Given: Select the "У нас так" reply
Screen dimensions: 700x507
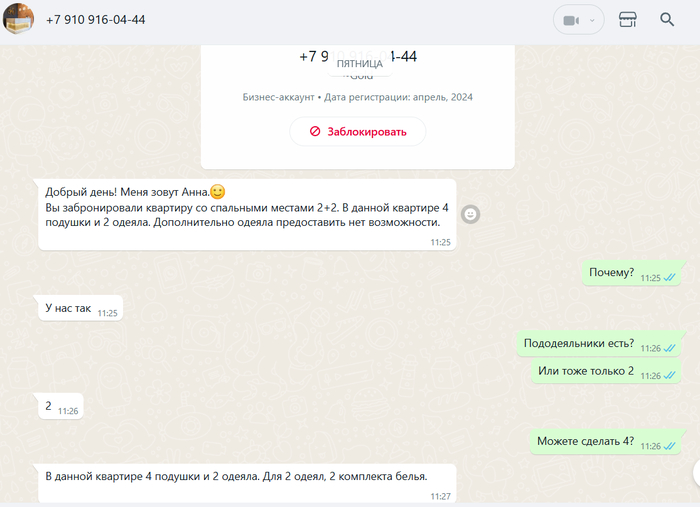Looking at the screenshot, I should coord(69,308).
